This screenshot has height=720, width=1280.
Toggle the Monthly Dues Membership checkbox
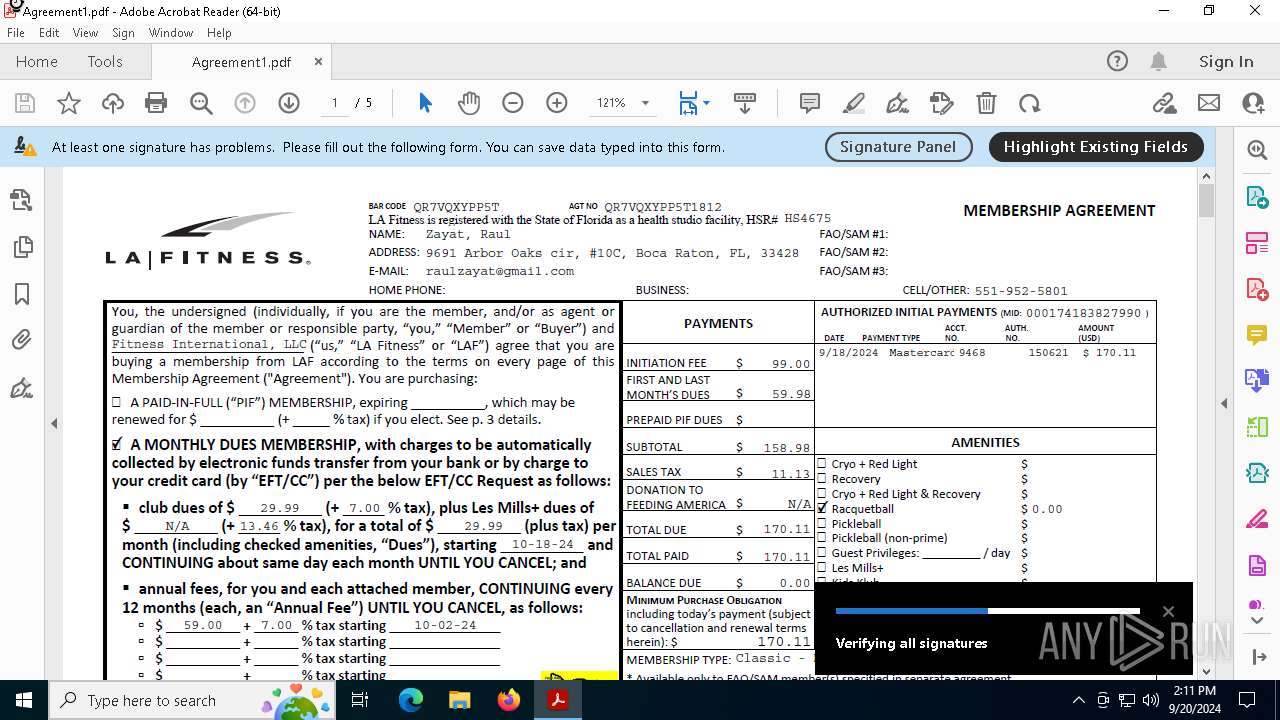point(117,444)
